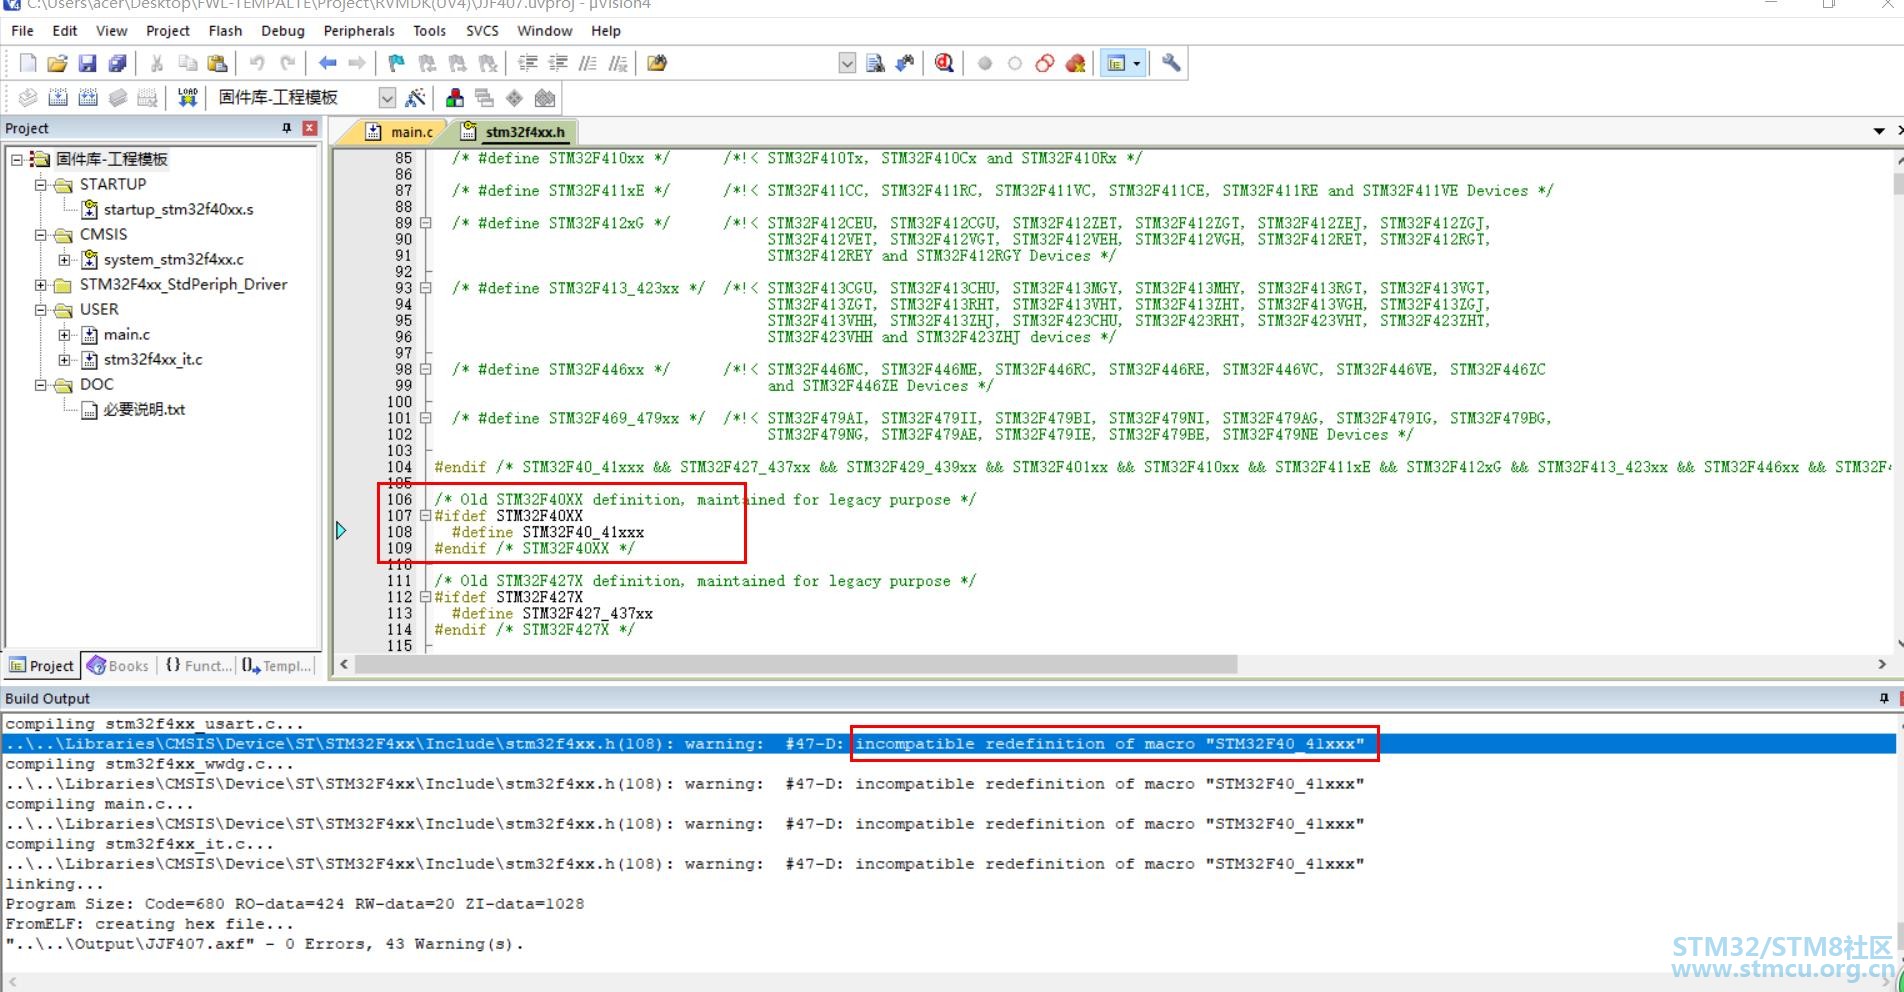1904x992 pixels.
Task: Open the window layout button dropdown arrow
Action: pyautogui.click(x=1136, y=64)
